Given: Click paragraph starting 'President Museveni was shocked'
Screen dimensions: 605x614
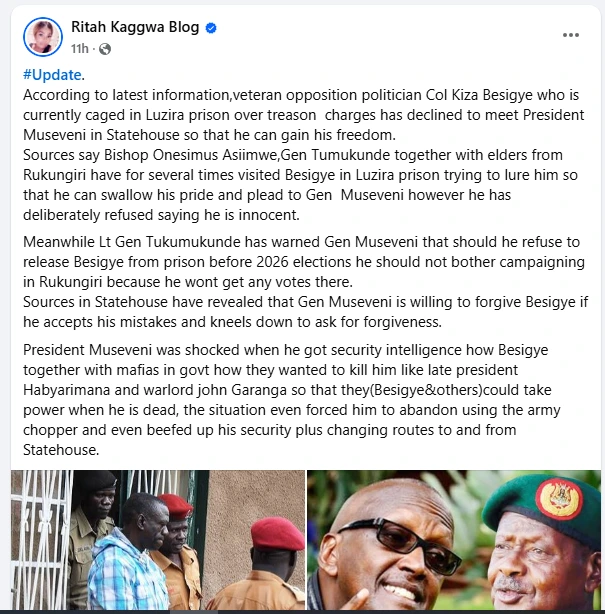Looking at the screenshot, I should tap(292, 400).
